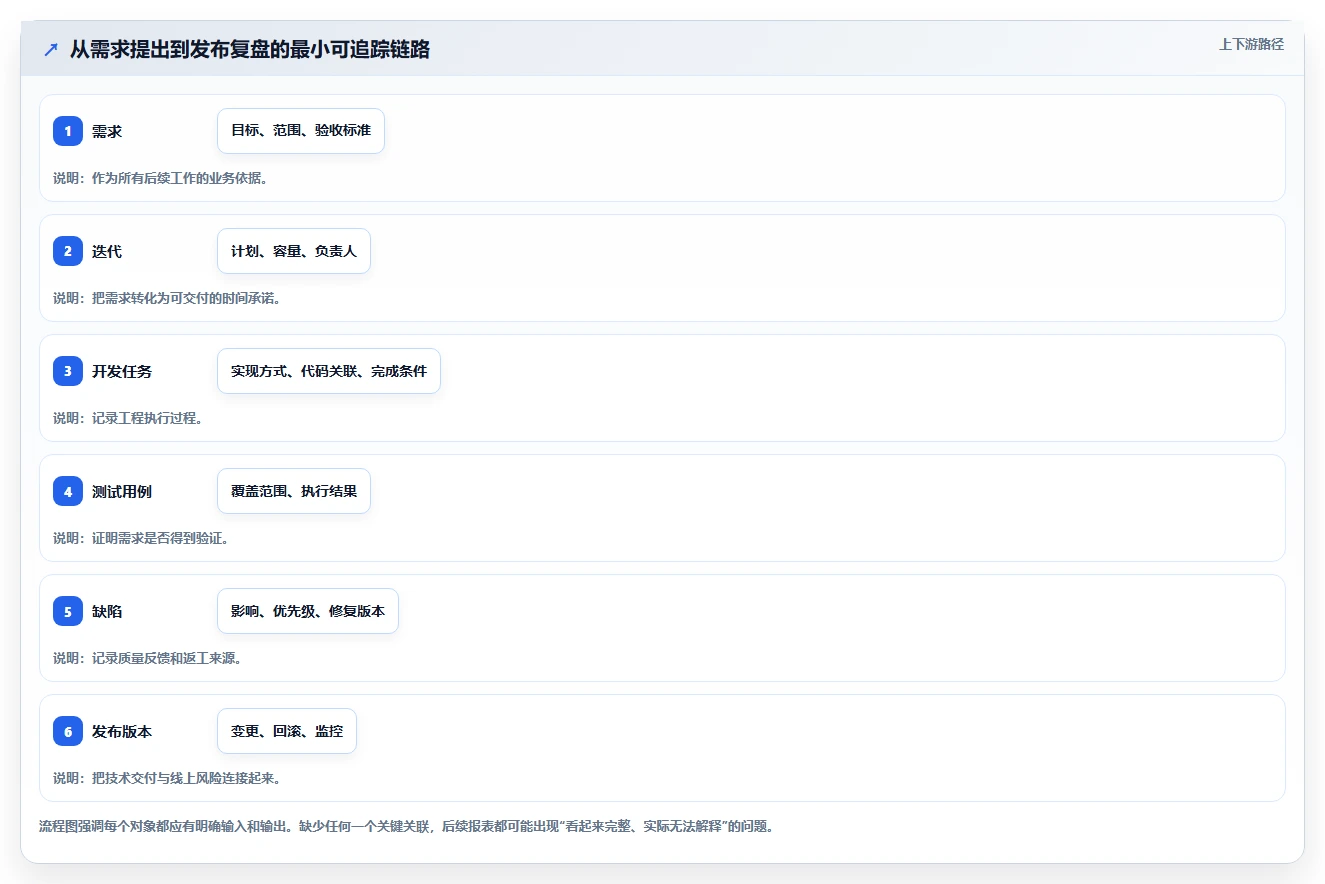Select the 覆盖范围、执行结果 chip
The height and width of the screenshot is (884, 1325).
coord(294,491)
